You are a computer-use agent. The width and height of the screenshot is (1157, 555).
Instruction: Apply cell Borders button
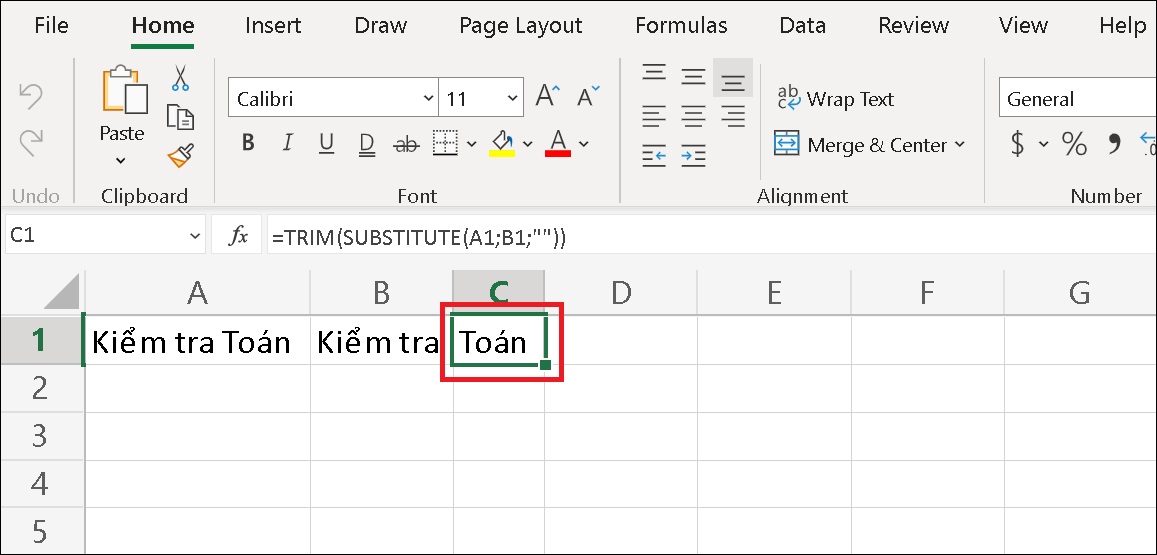445,143
